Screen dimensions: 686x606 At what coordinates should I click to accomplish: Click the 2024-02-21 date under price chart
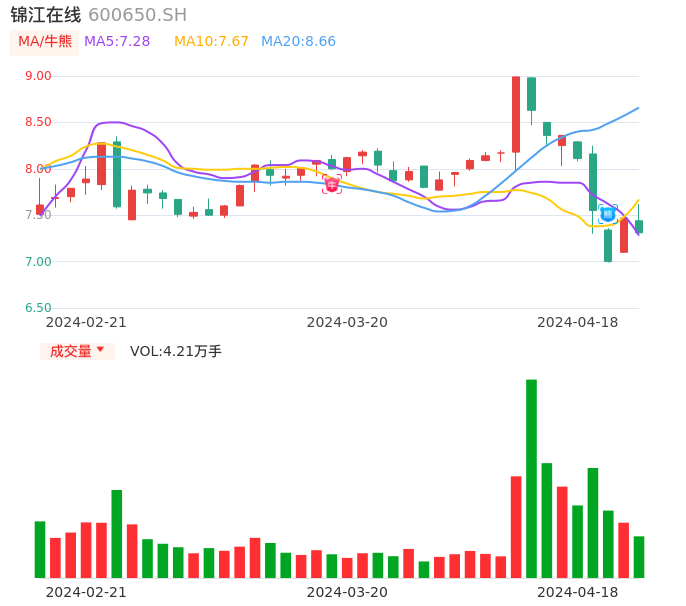click(86, 322)
